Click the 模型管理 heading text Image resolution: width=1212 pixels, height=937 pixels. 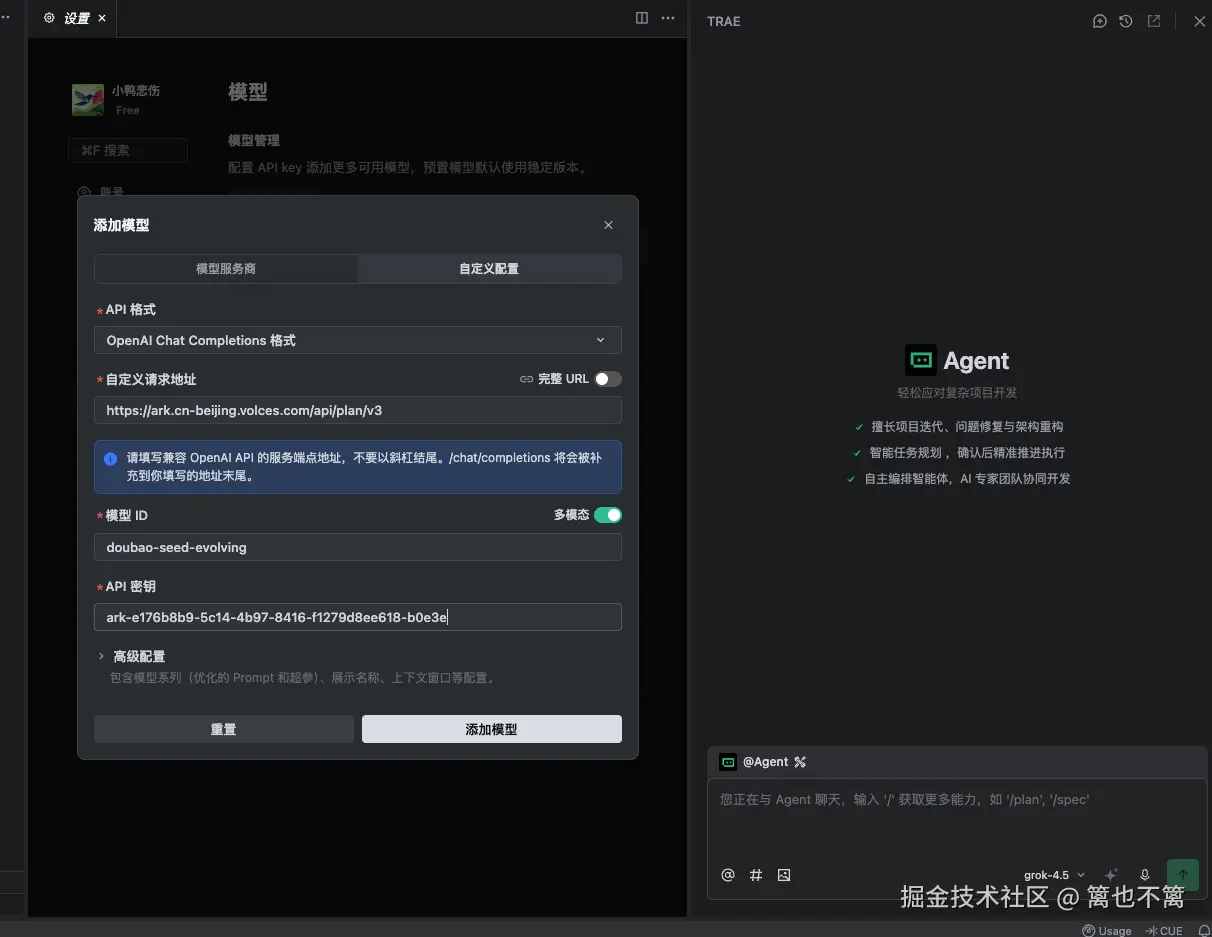tap(254, 141)
